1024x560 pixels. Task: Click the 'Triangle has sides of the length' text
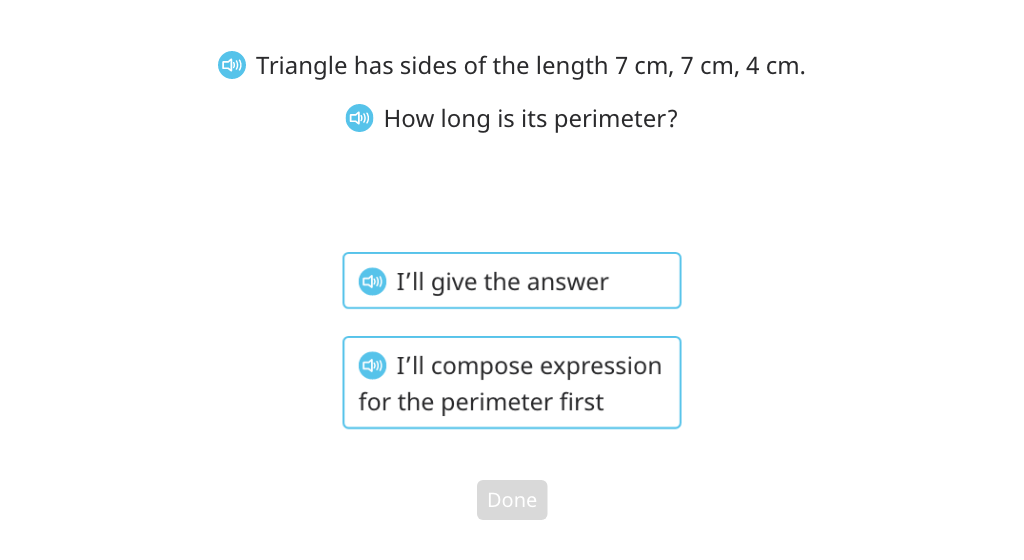(432, 66)
